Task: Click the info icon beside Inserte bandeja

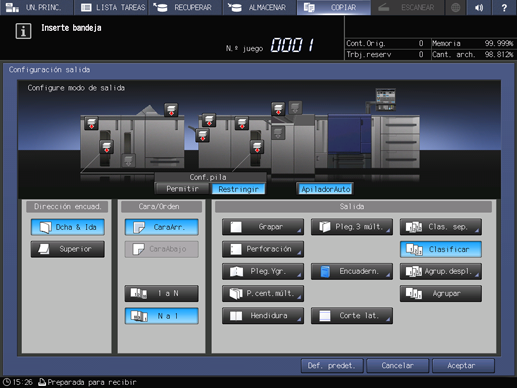Action: pos(23,31)
